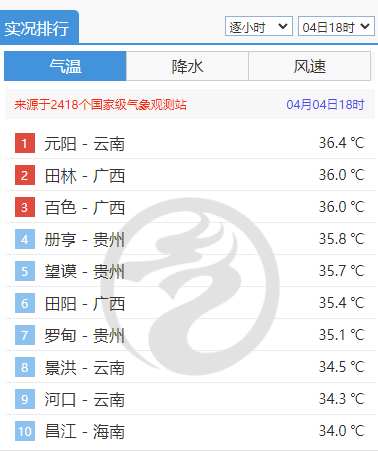Click rank badge number 1
Viewport: 378px width, 451px height.
pyautogui.click(x=25, y=143)
